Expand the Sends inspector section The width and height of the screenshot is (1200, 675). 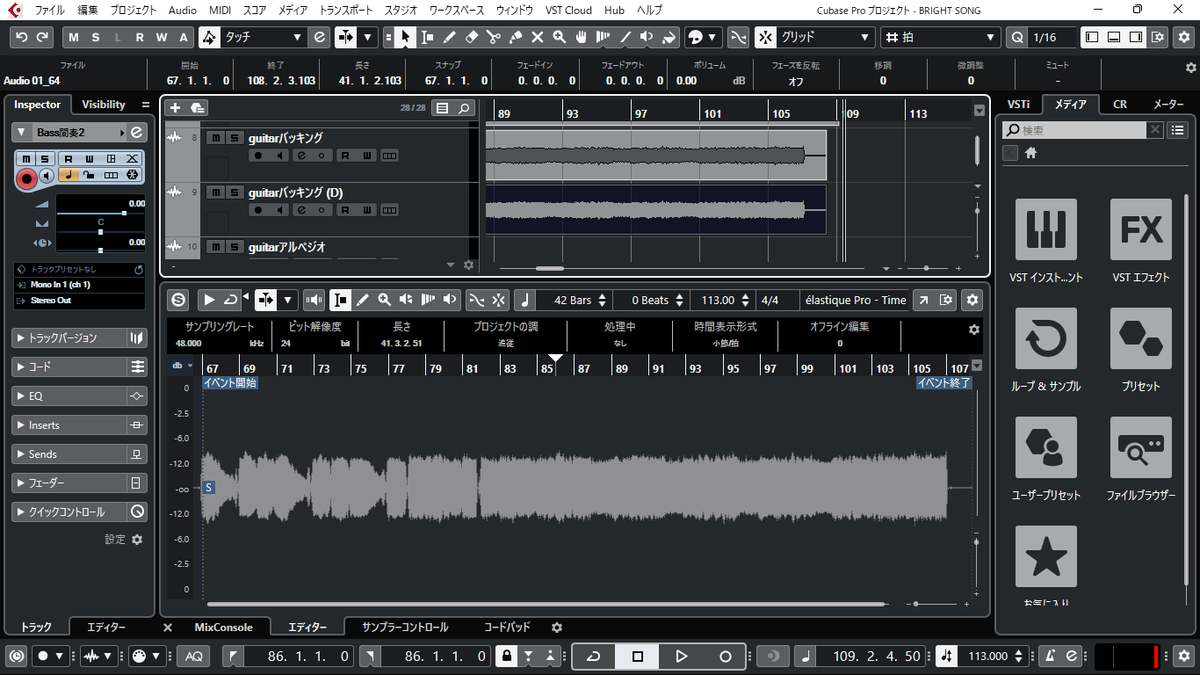coord(80,454)
